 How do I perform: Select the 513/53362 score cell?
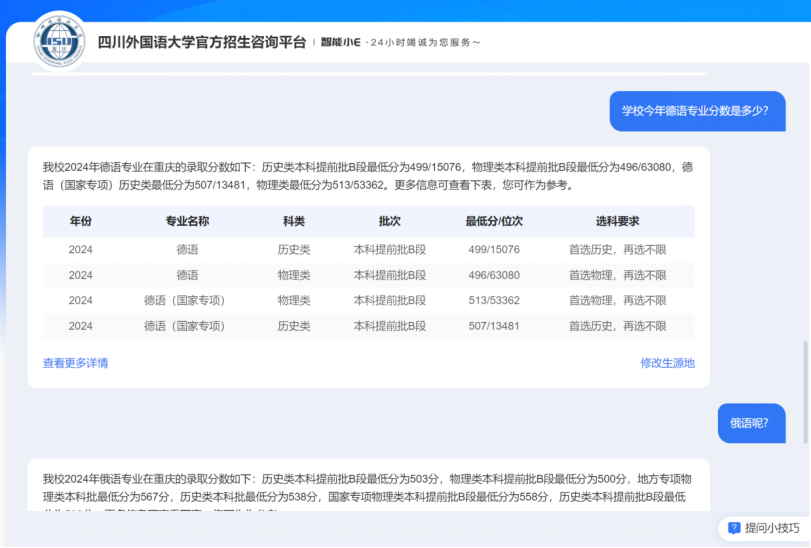[x=494, y=300]
